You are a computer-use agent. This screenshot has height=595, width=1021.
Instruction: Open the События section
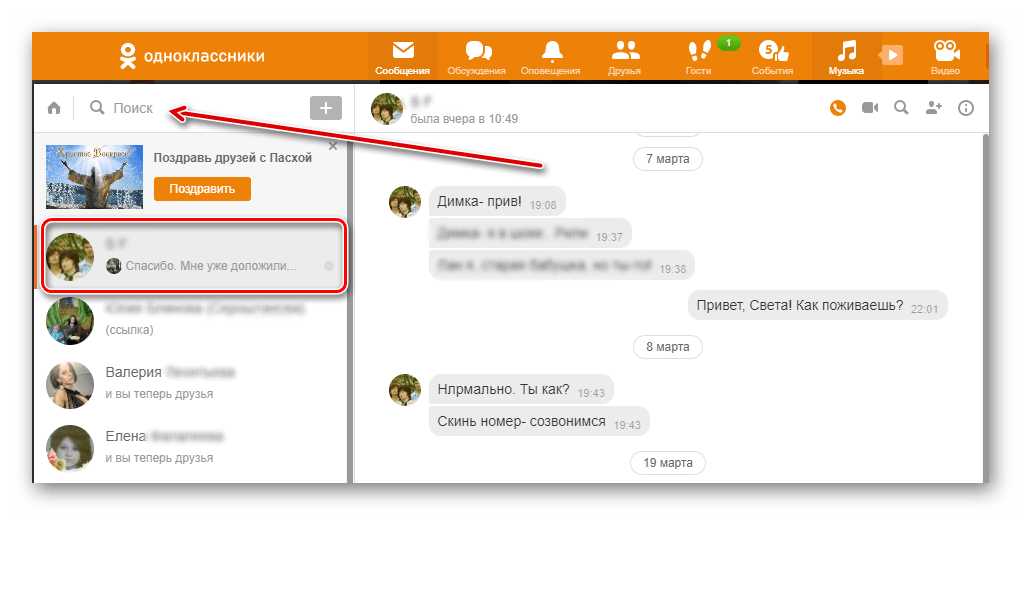click(x=772, y=57)
